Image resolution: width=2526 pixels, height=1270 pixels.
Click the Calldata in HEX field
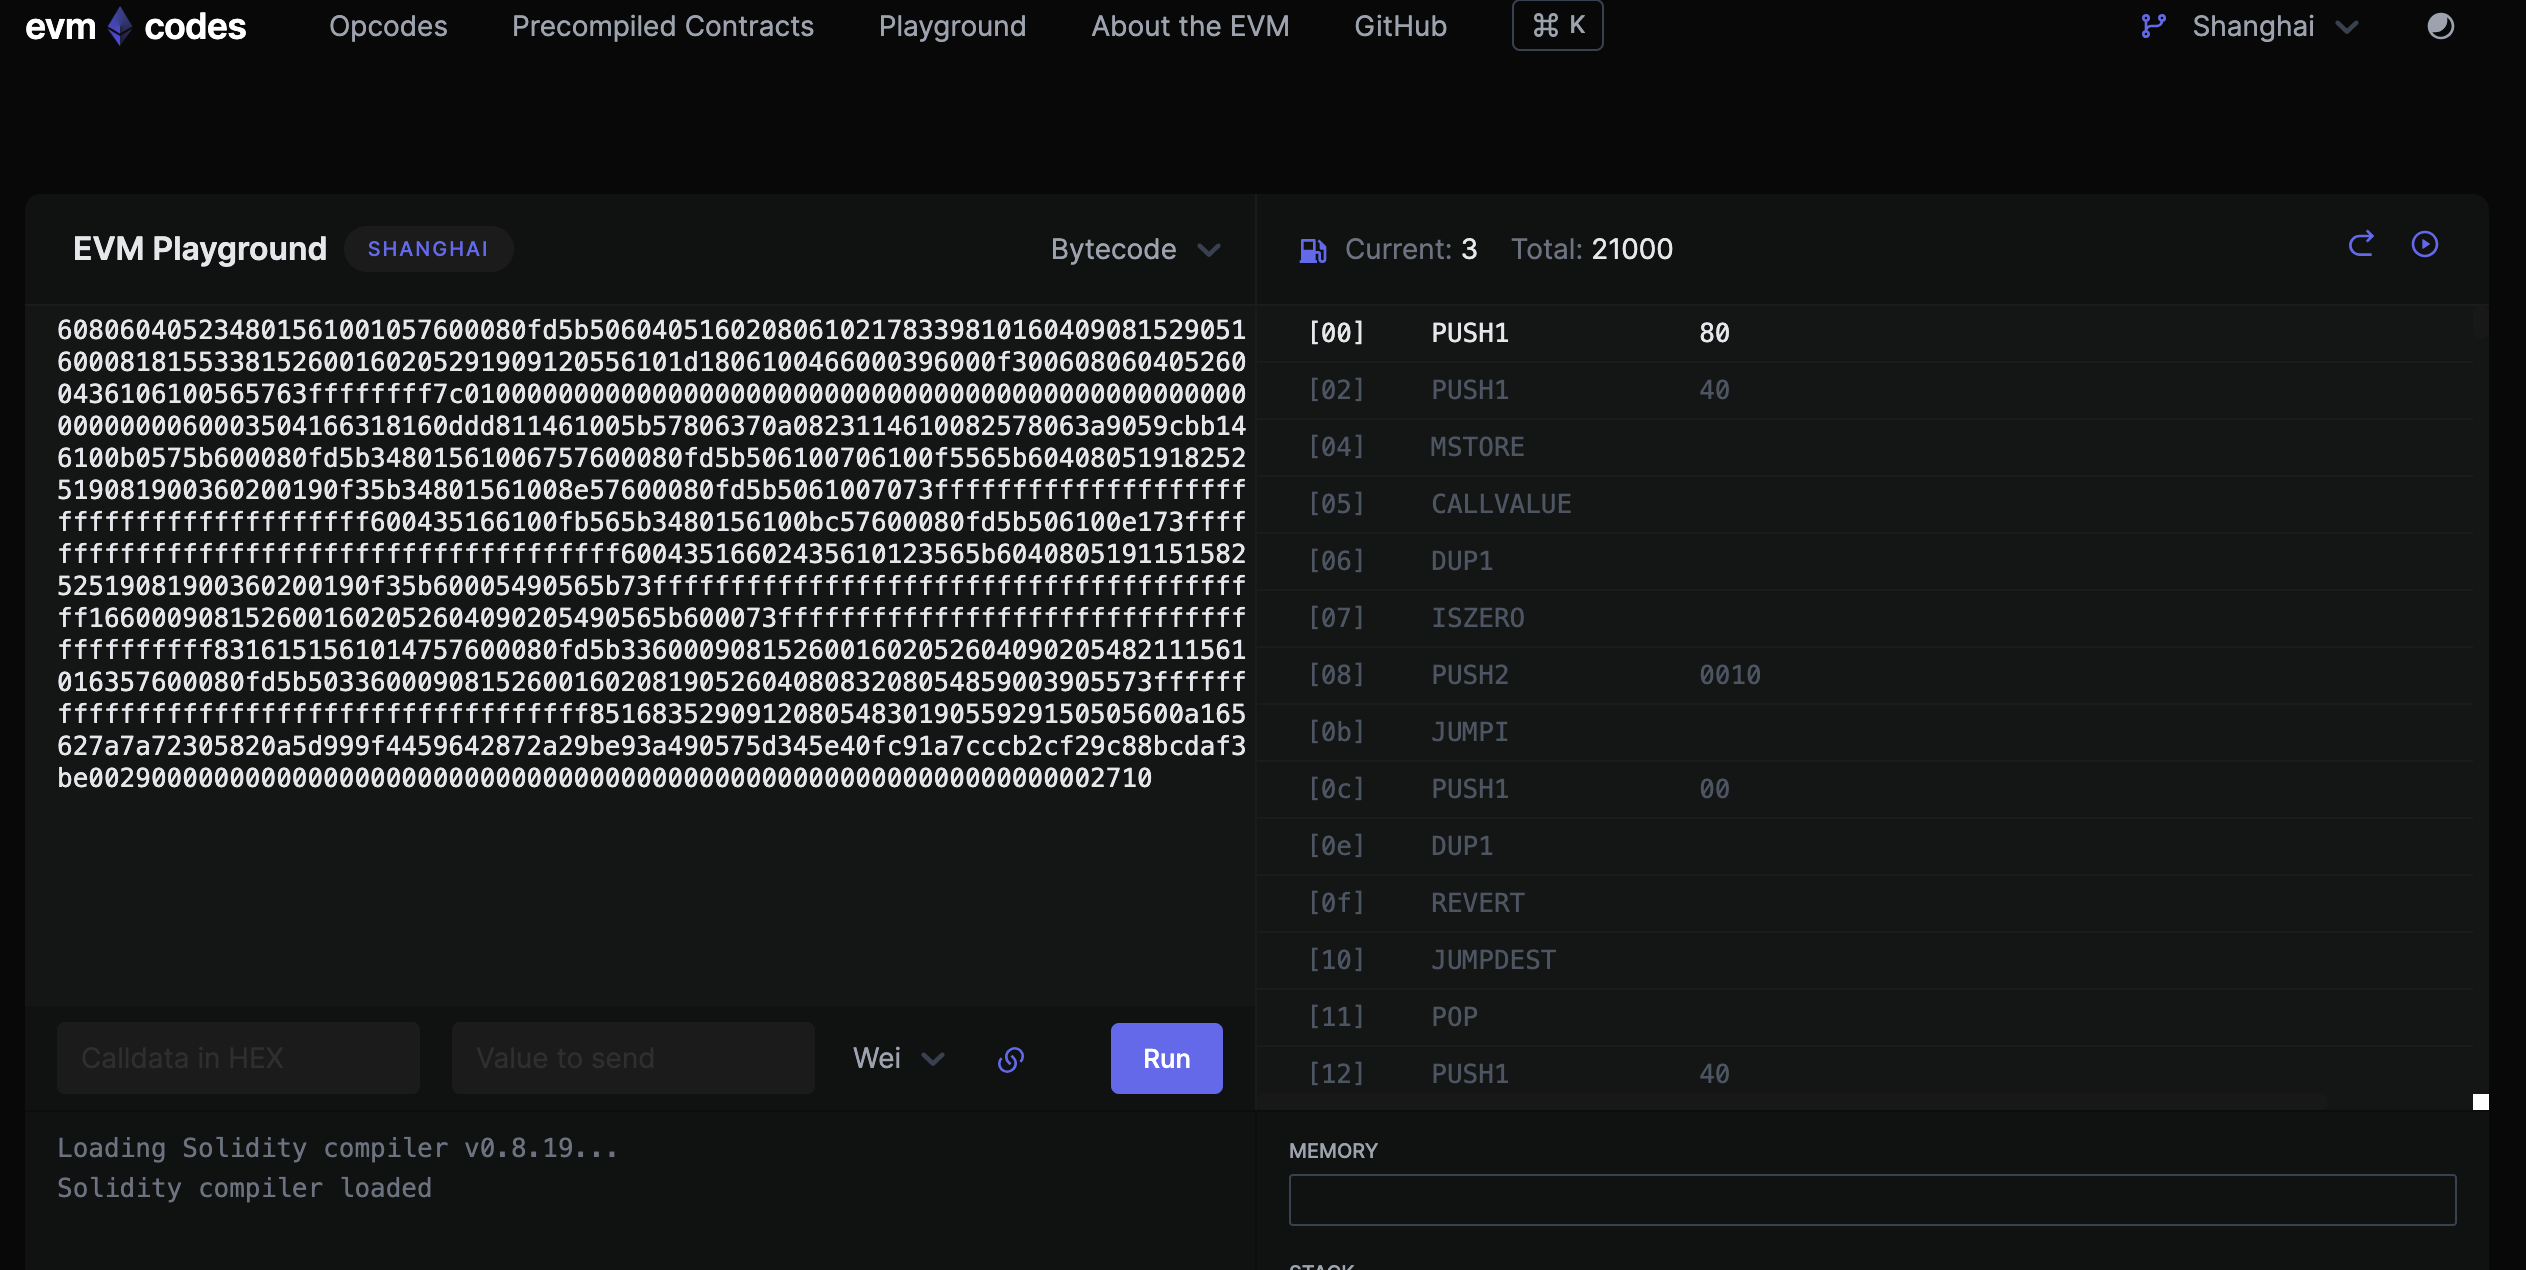[x=238, y=1058]
